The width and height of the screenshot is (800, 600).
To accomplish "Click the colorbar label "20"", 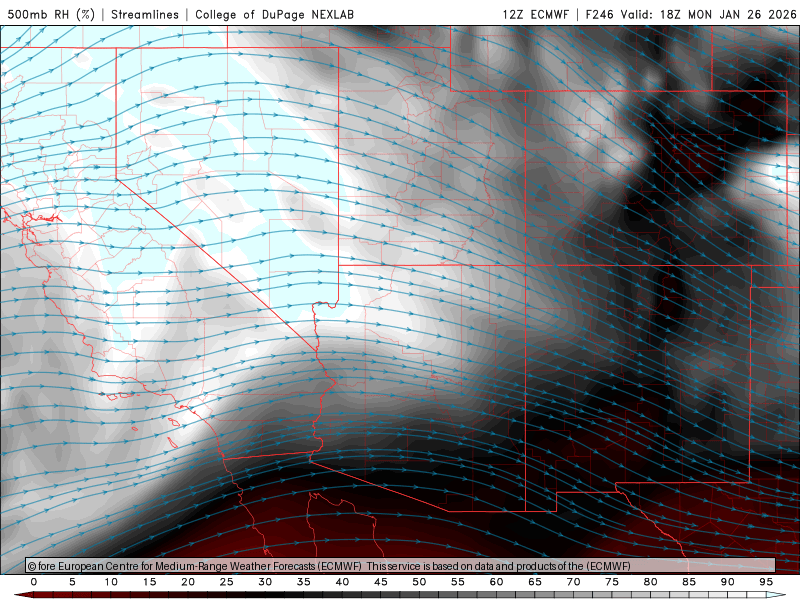I will point(188,582).
